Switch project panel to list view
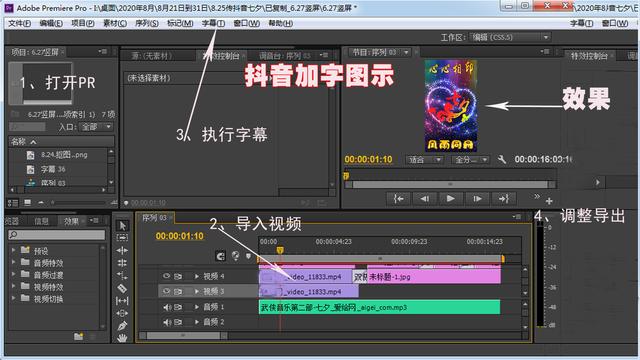 [13, 202]
